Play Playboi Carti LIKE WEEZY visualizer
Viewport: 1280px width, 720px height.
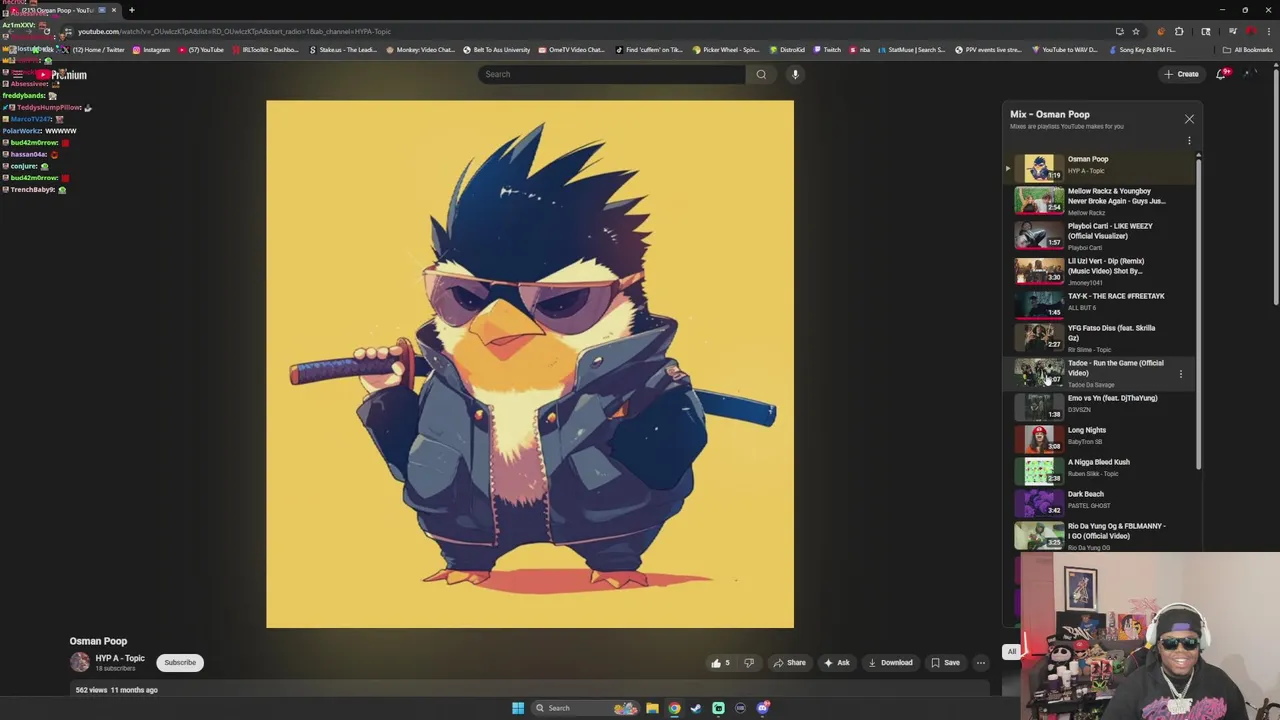(x=1100, y=236)
